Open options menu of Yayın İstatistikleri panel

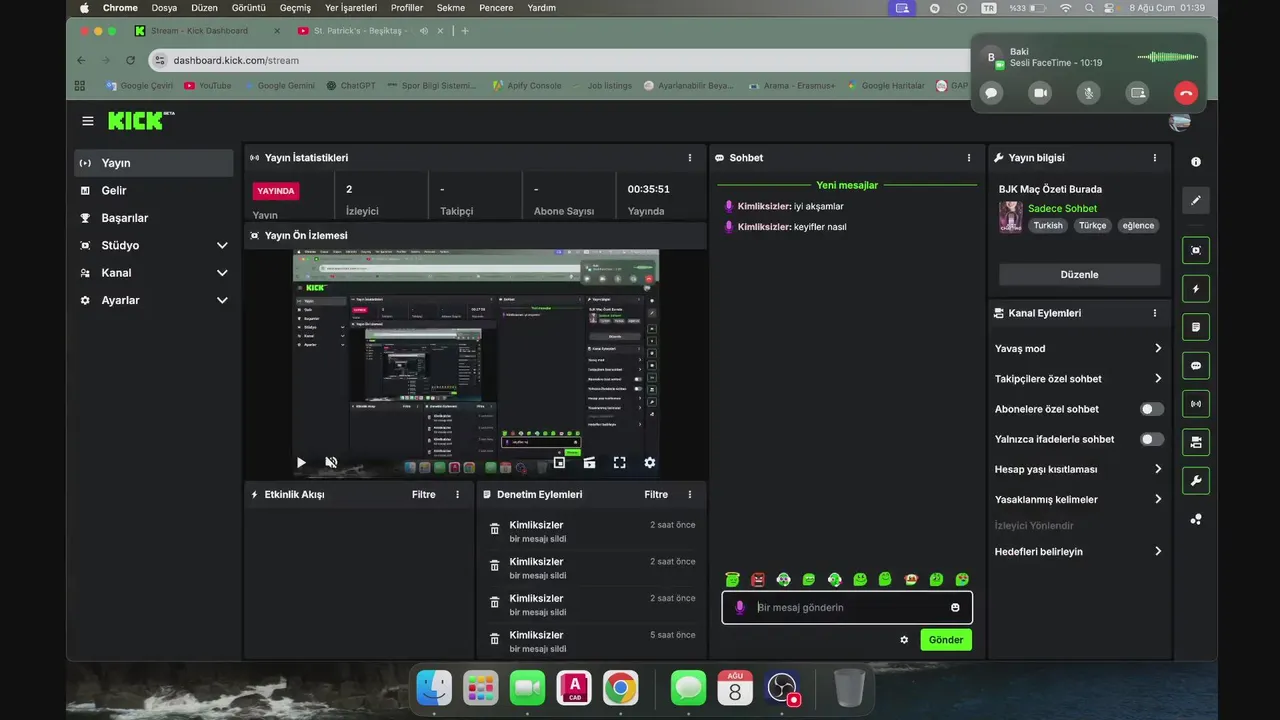click(689, 158)
